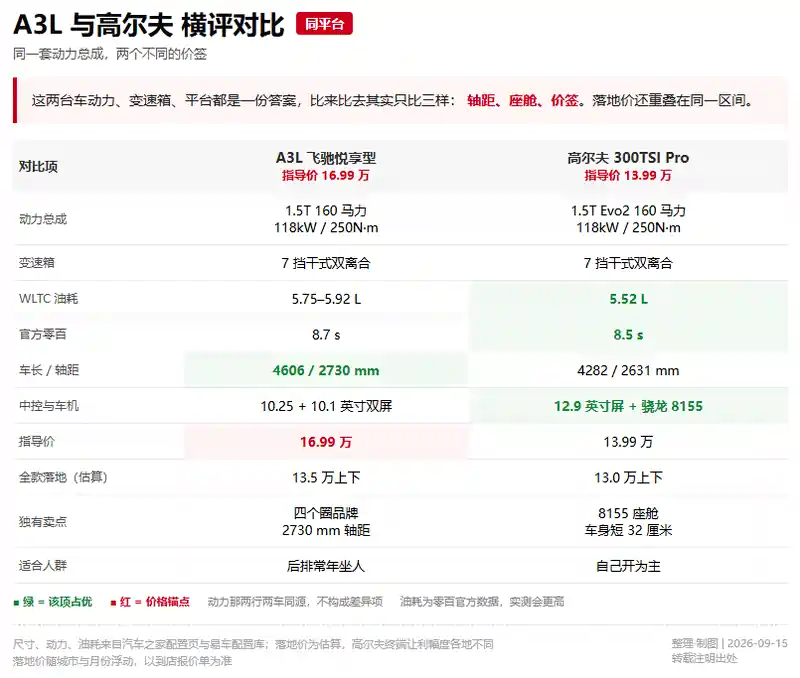Click the 对比项 header cell
Image resolution: width=800 pixels, height=678 pixels.
[38, 166]
